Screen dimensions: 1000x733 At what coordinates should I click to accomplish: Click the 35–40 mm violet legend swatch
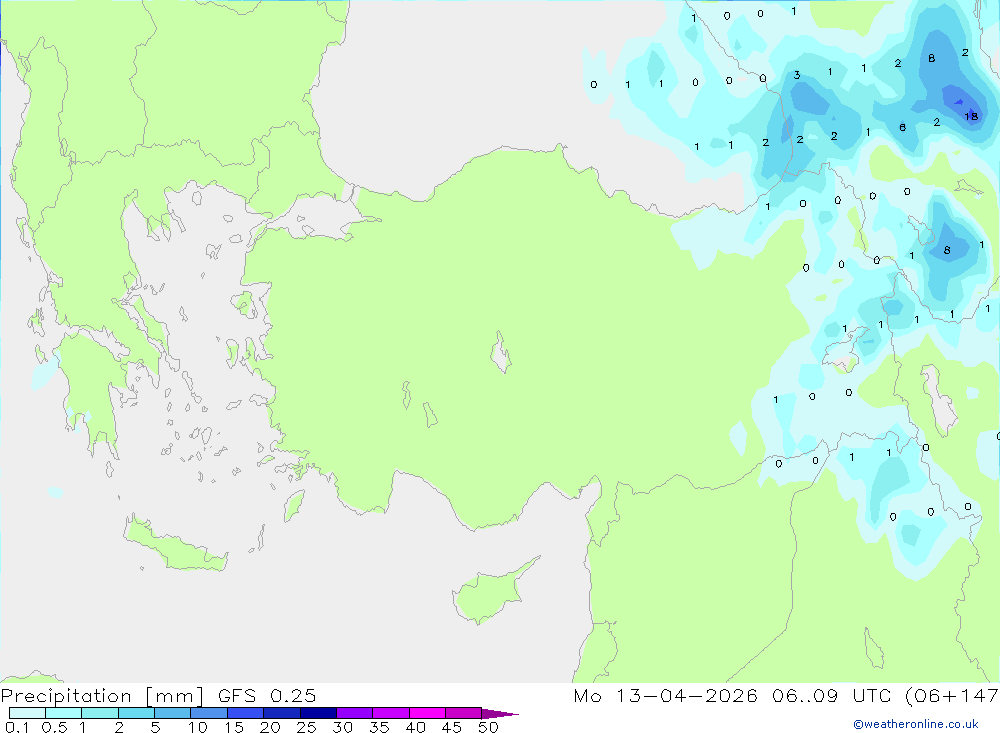391,713
